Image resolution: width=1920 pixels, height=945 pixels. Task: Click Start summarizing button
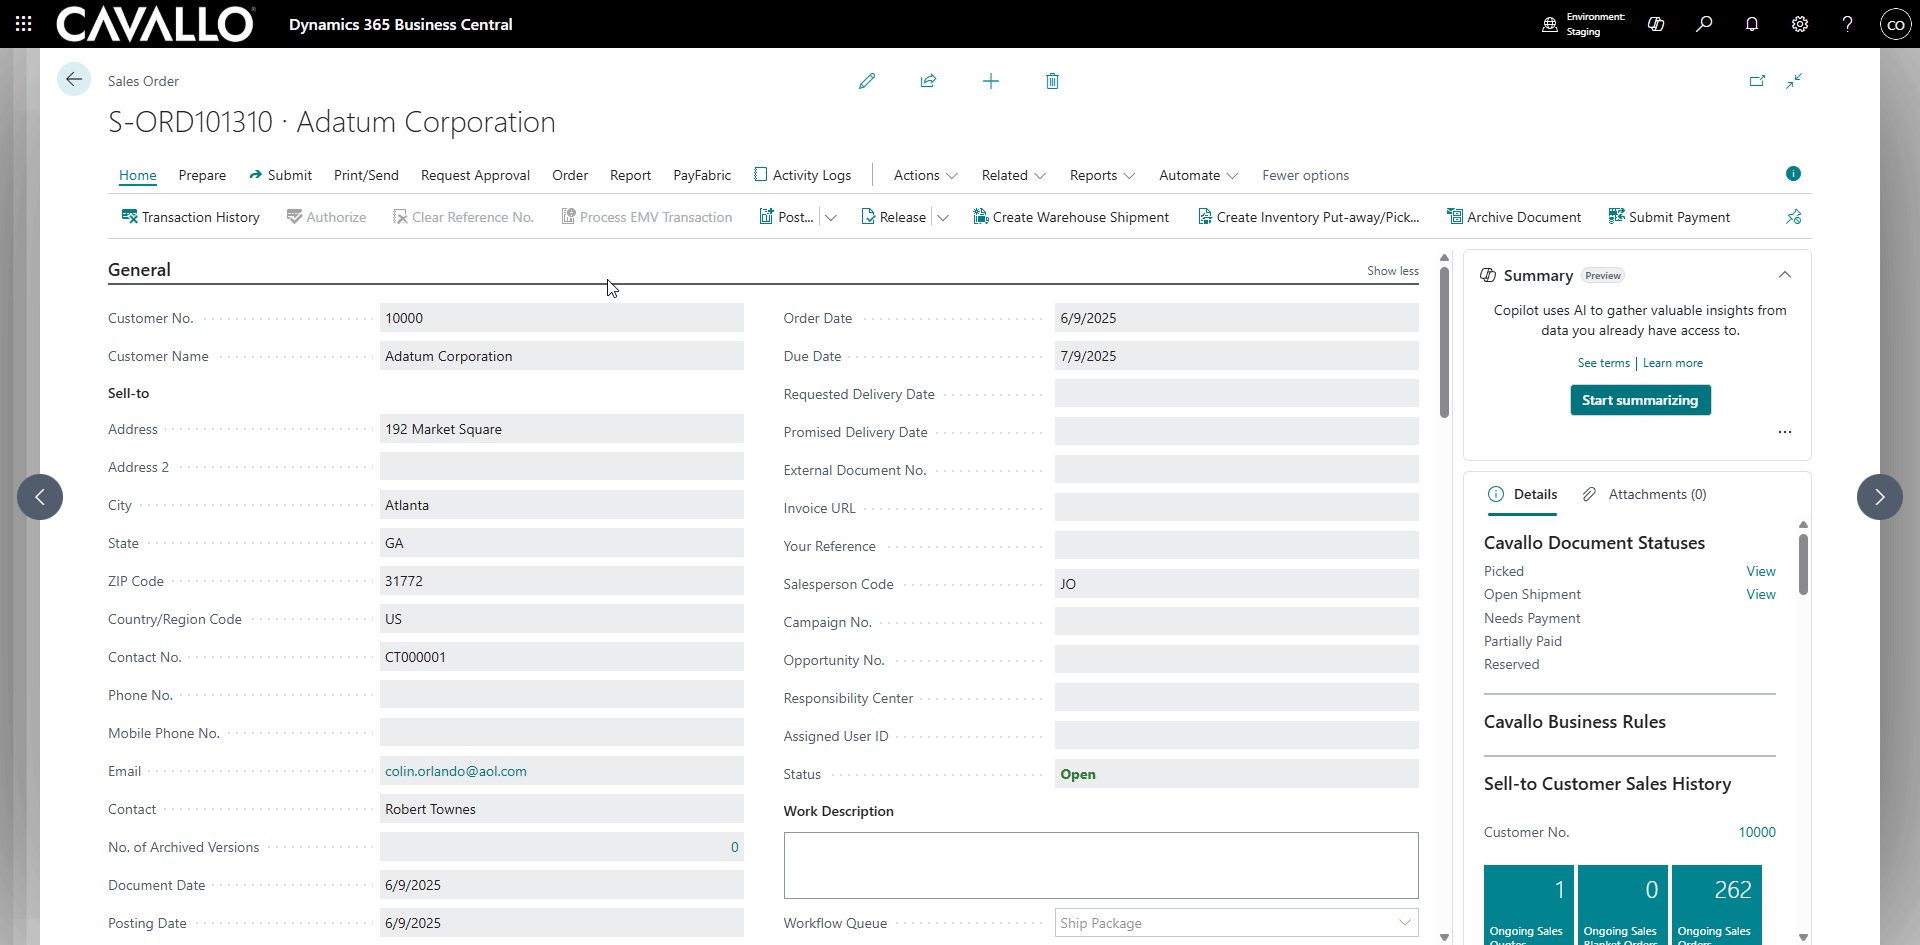[x=1640, y=400]
